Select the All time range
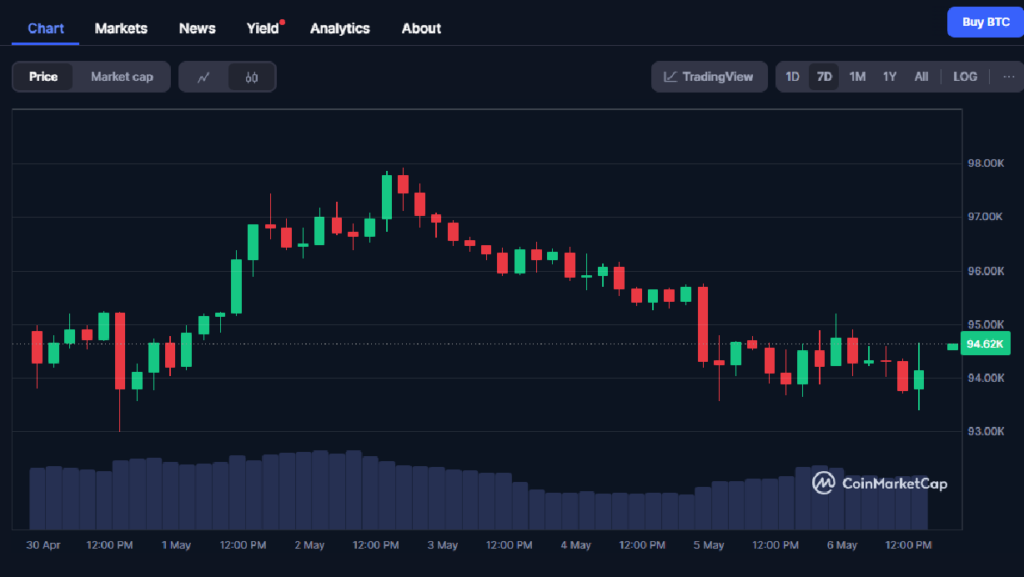The height and width of the screenshot is (577, 1024). 921,77
